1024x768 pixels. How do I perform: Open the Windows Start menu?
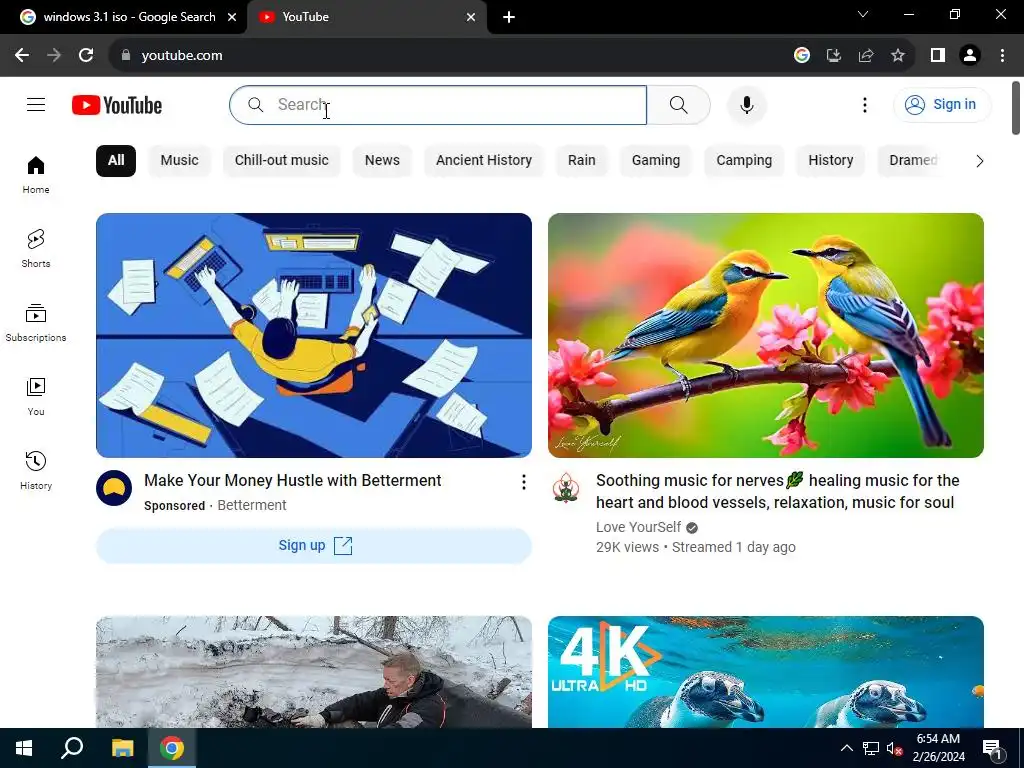(x=24, y=748)
